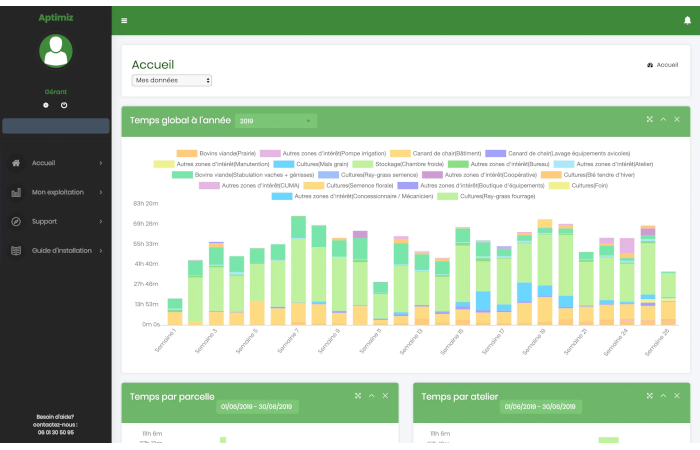Open settings gear under Gérant

[x=46, y=105]
